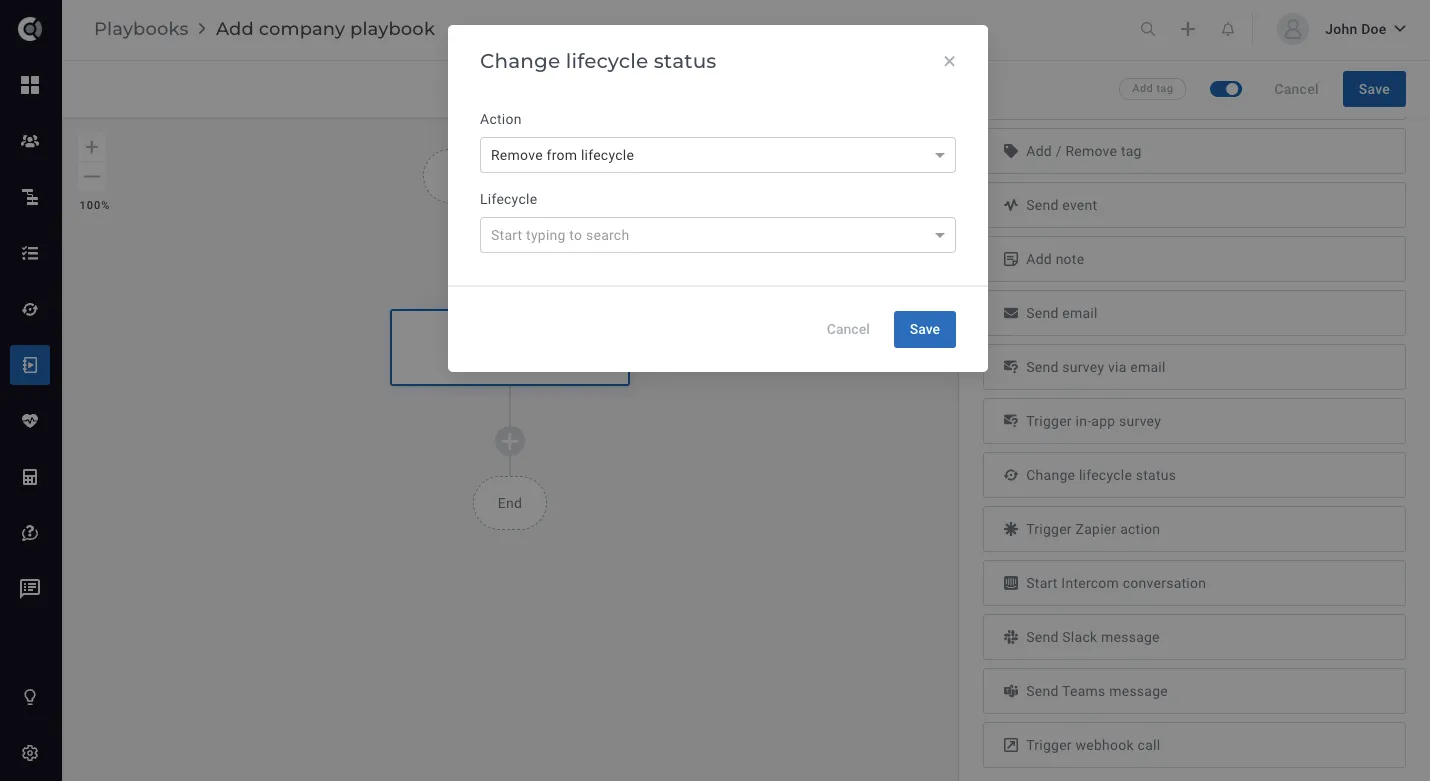Click the plus icon in top bar
This screenshot has height=781, width=1430.
coord(1188,29)
